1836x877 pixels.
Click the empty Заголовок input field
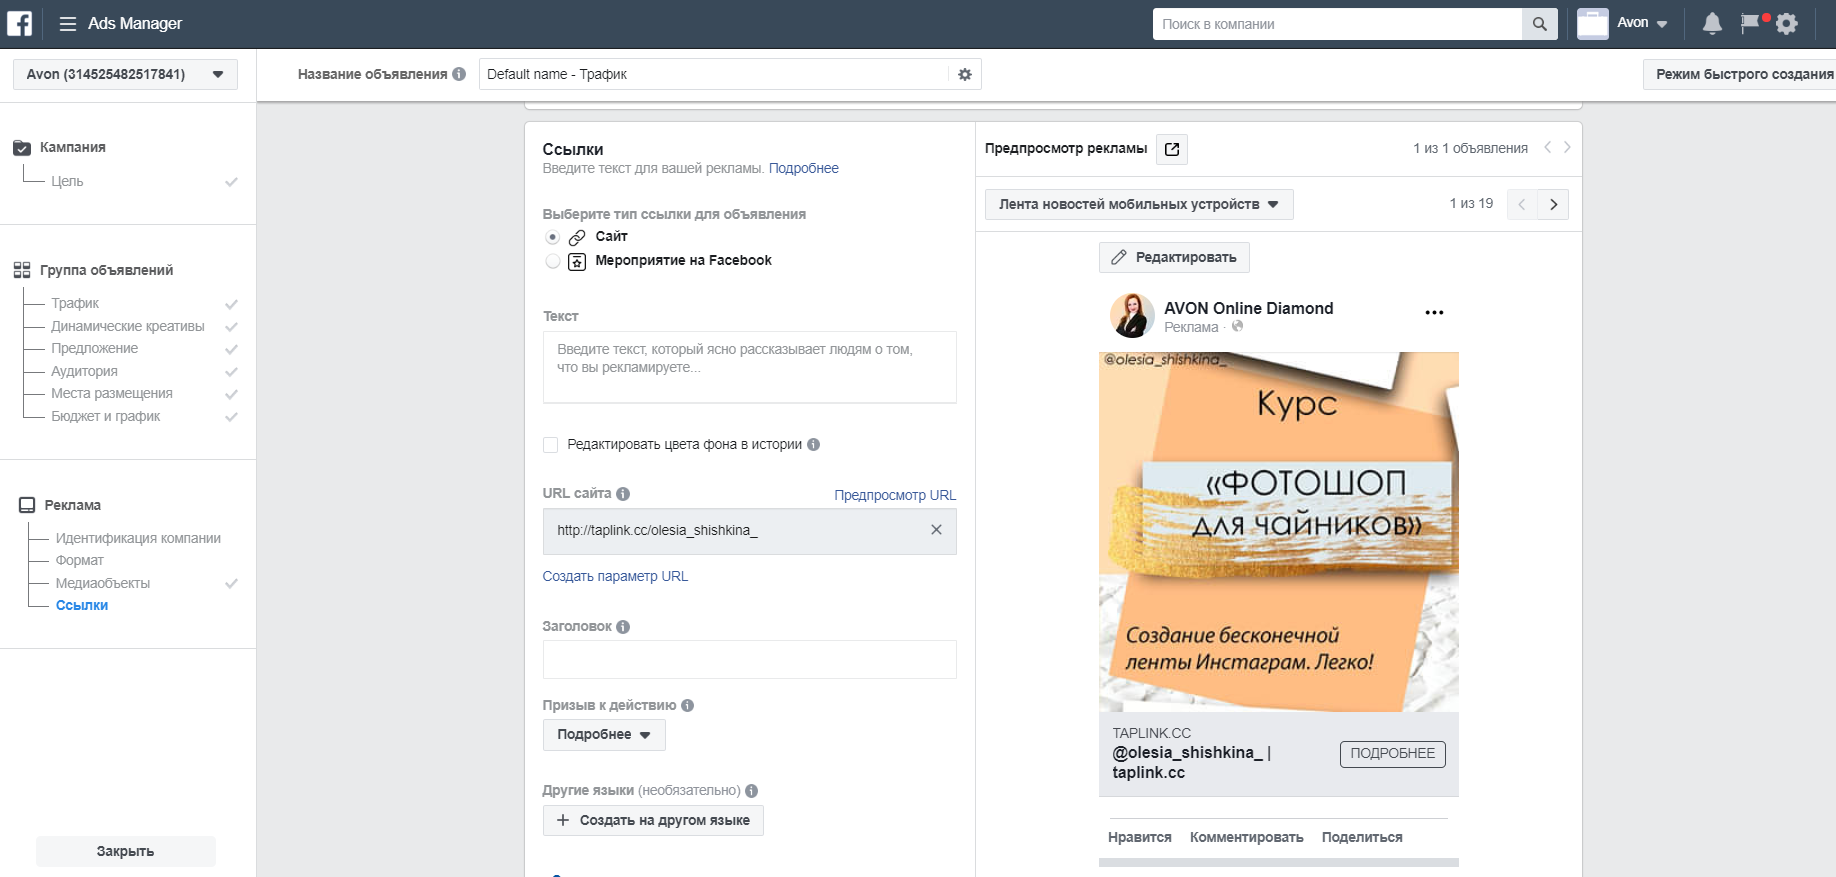click(x=749, y=660)
